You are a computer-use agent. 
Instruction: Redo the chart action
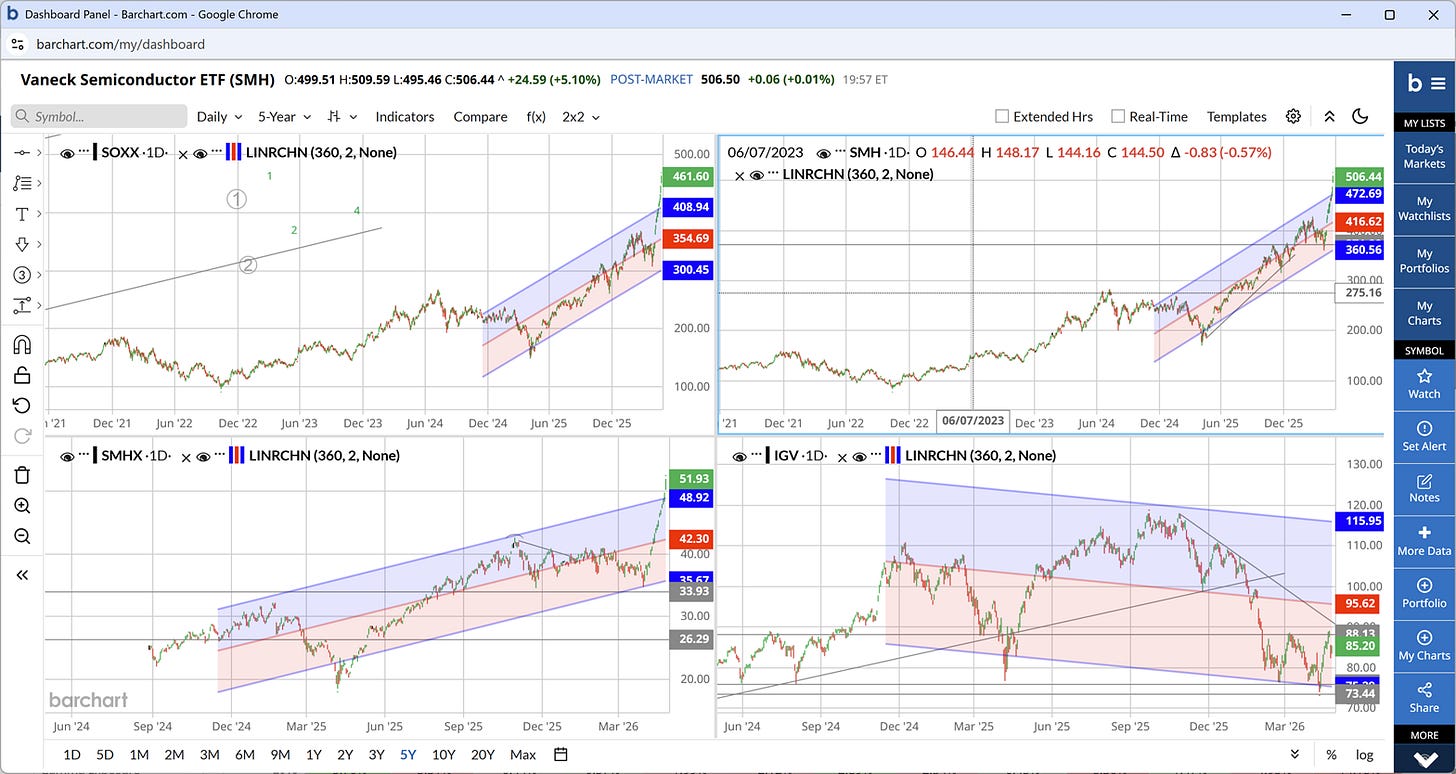point(22,435)
